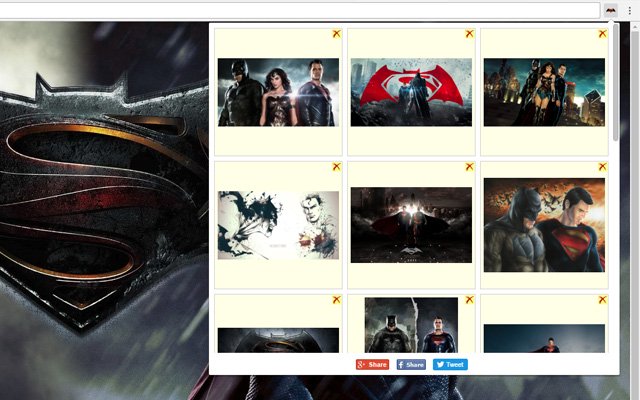This screenshot has width=640, height=400.
Task: Remove the wallpaper of Batman and Superman standing
Action: pyautogui.click(x=469, y=300)
